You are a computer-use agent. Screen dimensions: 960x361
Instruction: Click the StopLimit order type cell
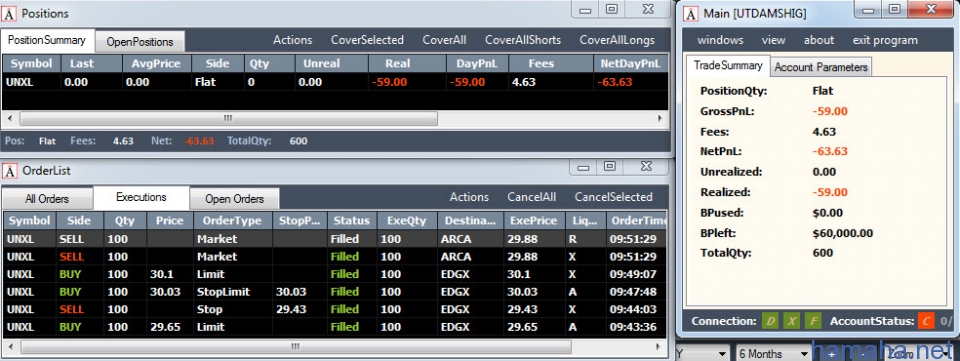(x=232, y=292)
